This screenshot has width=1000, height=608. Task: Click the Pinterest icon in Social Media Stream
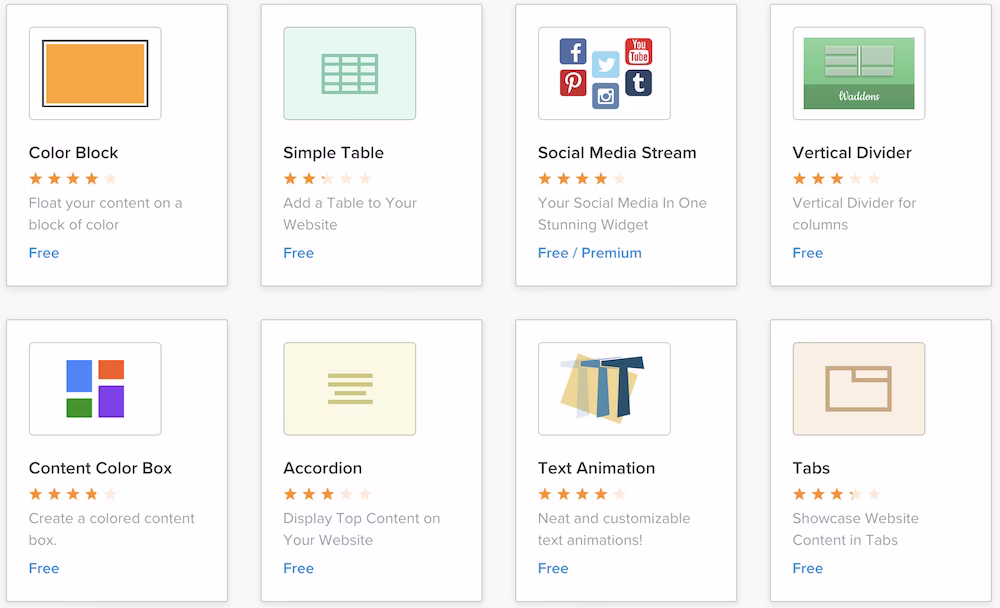573,82
